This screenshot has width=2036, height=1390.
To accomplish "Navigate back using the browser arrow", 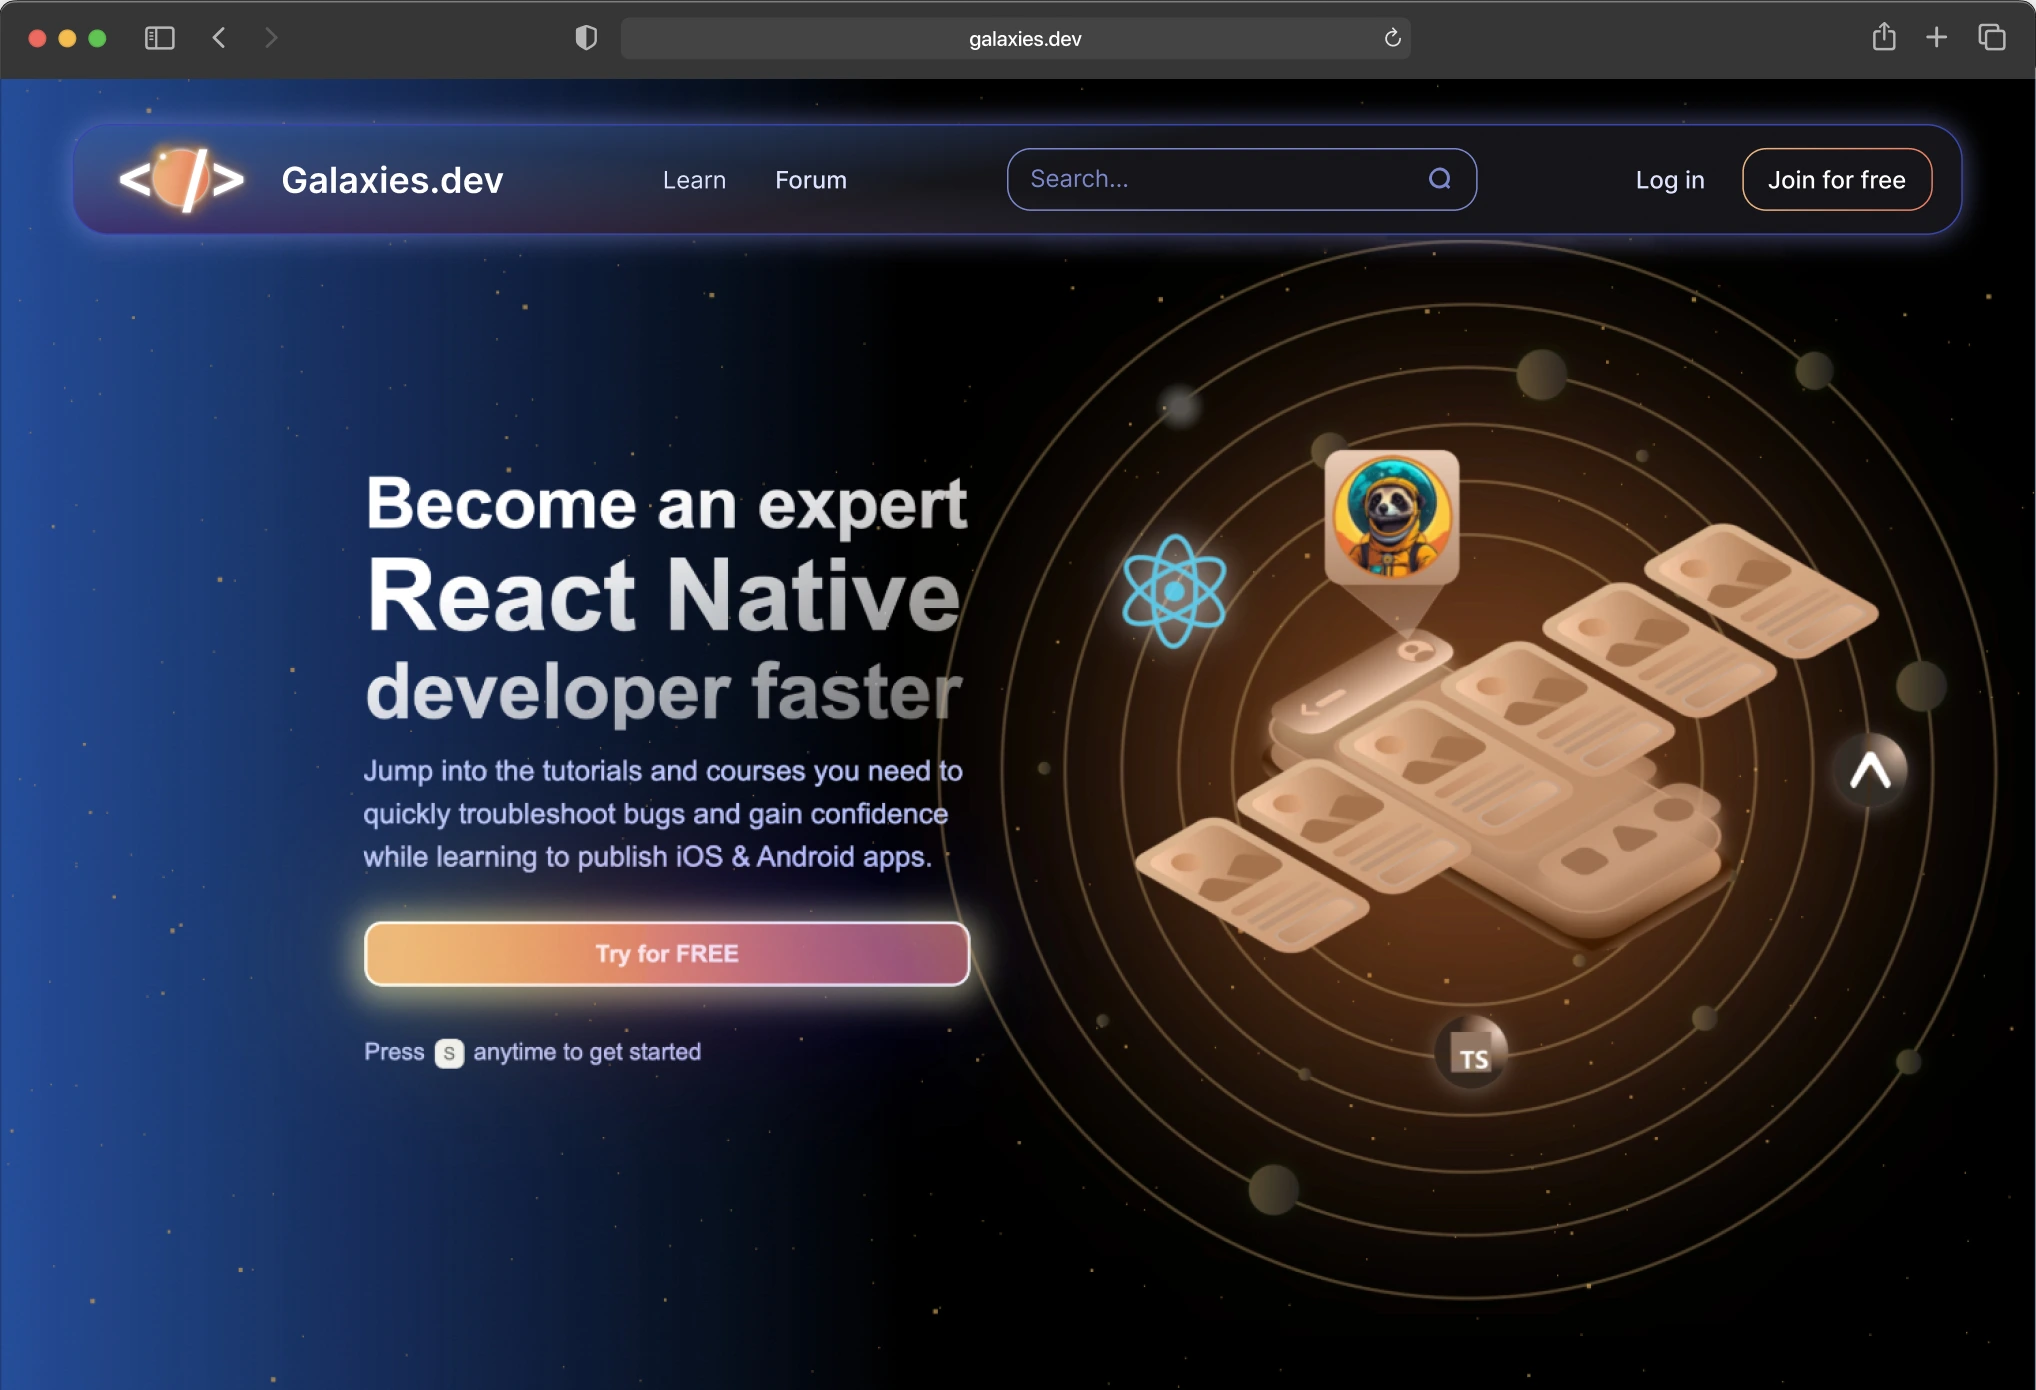I will click(x=219, y=38).
